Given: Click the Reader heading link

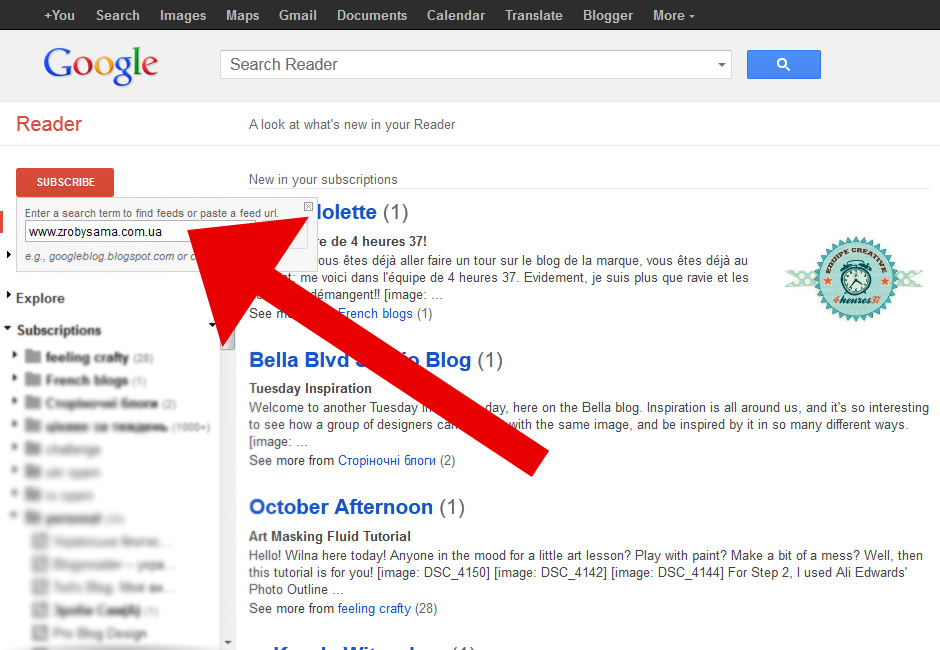Looking at the screenshot, I should coord(49,124).
